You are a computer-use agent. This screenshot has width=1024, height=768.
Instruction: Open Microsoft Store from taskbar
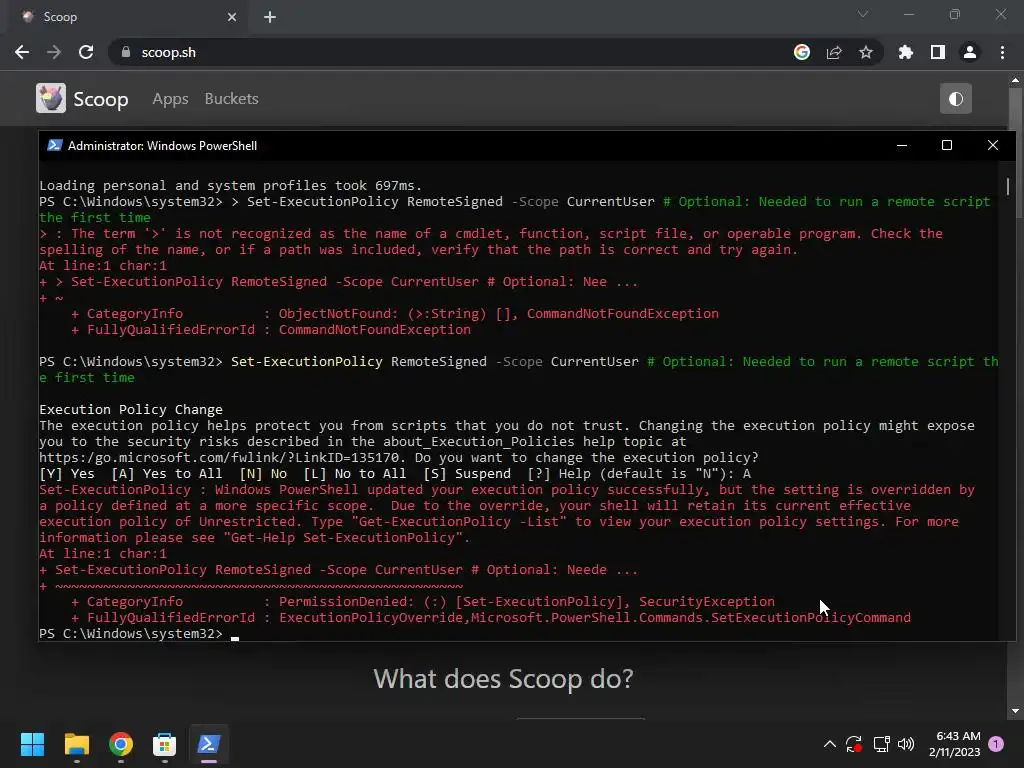165,744
